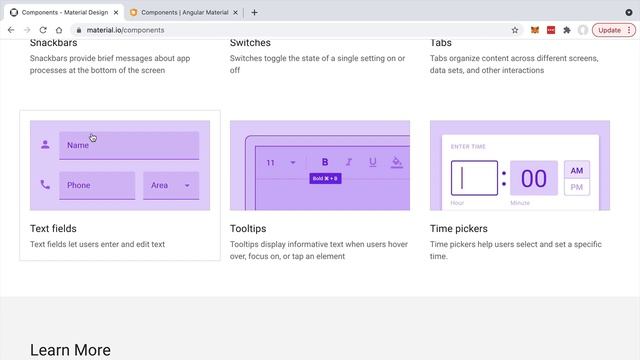Open the Text fields card title

coord(53,229)
